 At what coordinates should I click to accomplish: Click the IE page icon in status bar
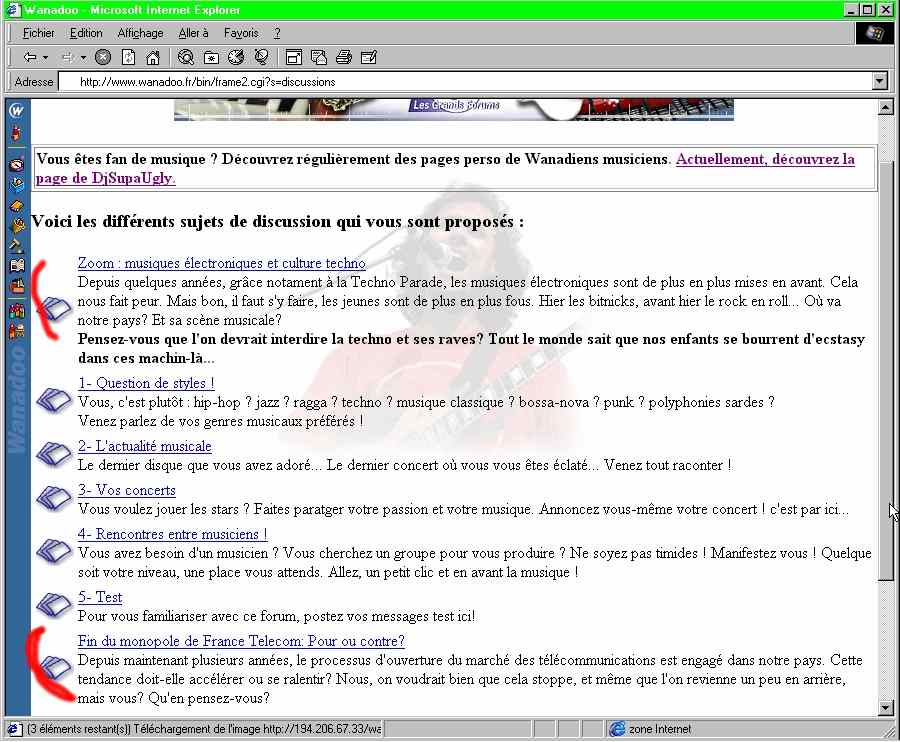tap(14, 729)
